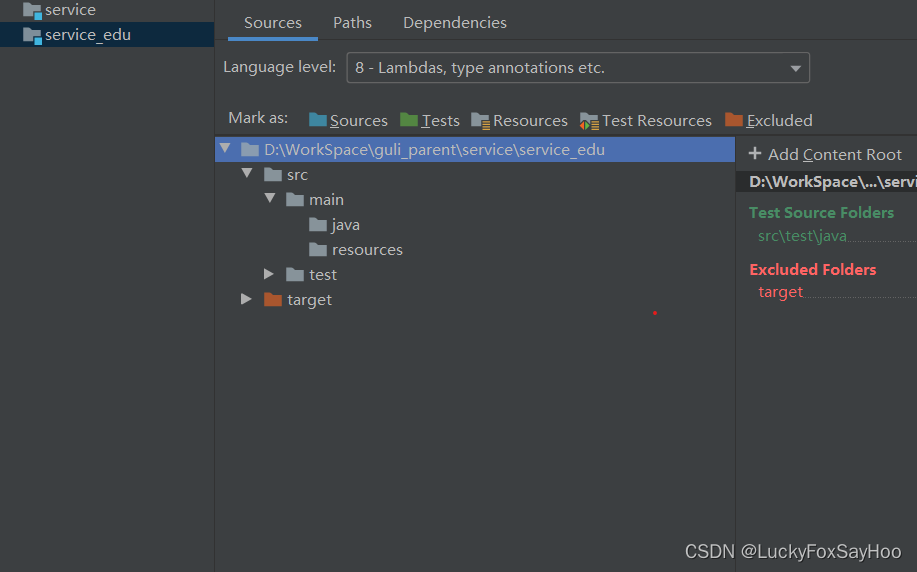Select the test folder
Image resolution: width=917 pixels, height=572 pixels.
tap(323, 275)
